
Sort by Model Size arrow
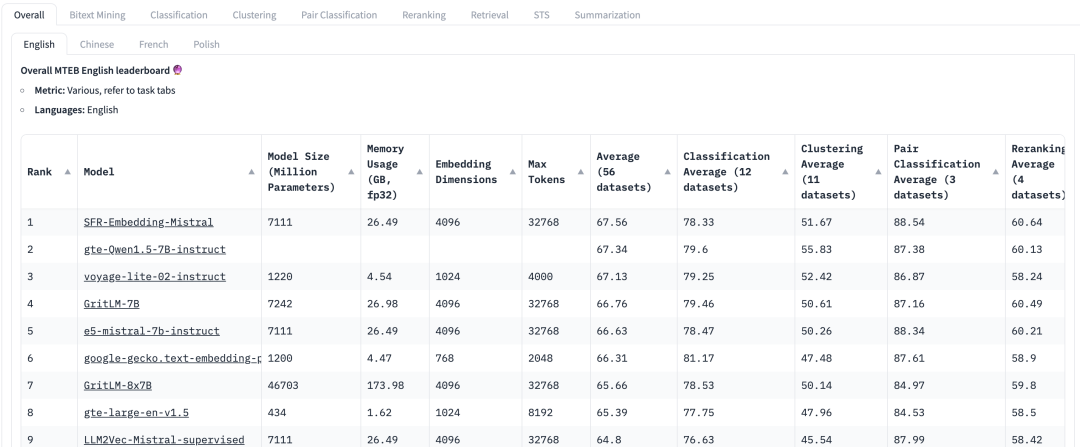(x=351, y=172)
